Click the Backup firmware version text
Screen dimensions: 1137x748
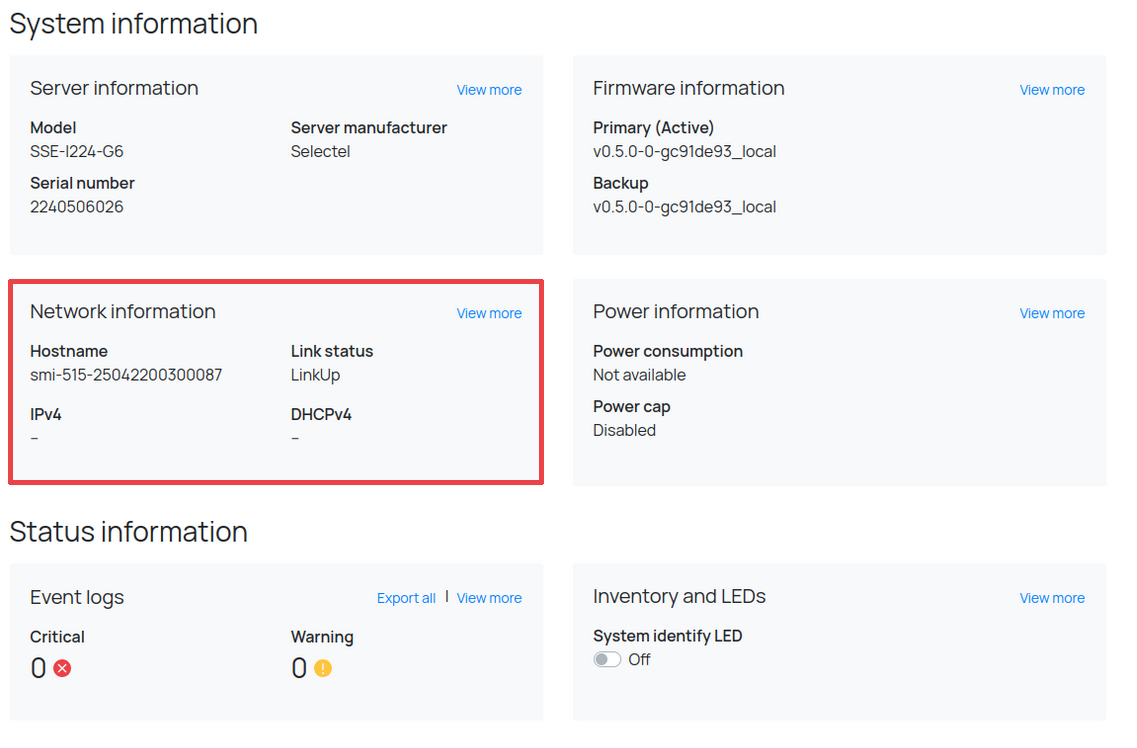(x=684, y=207)
